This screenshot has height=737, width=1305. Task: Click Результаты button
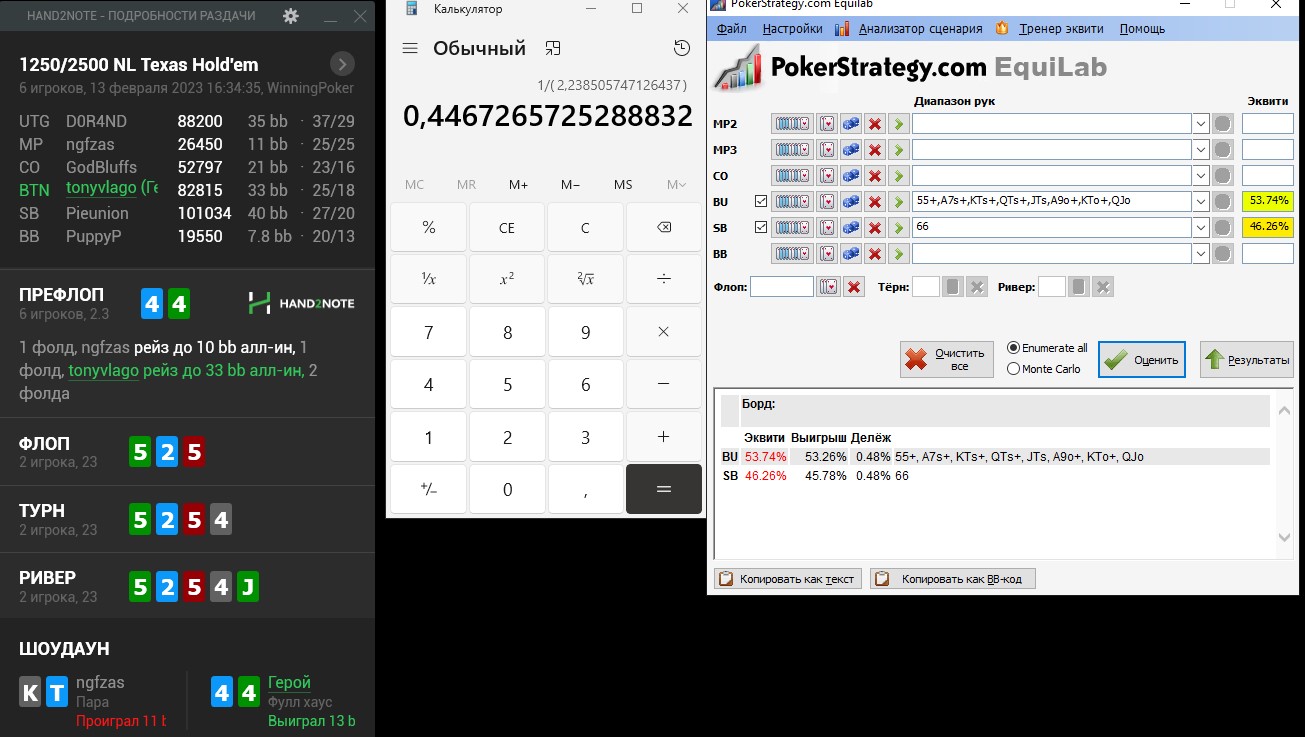(1246, 359)
